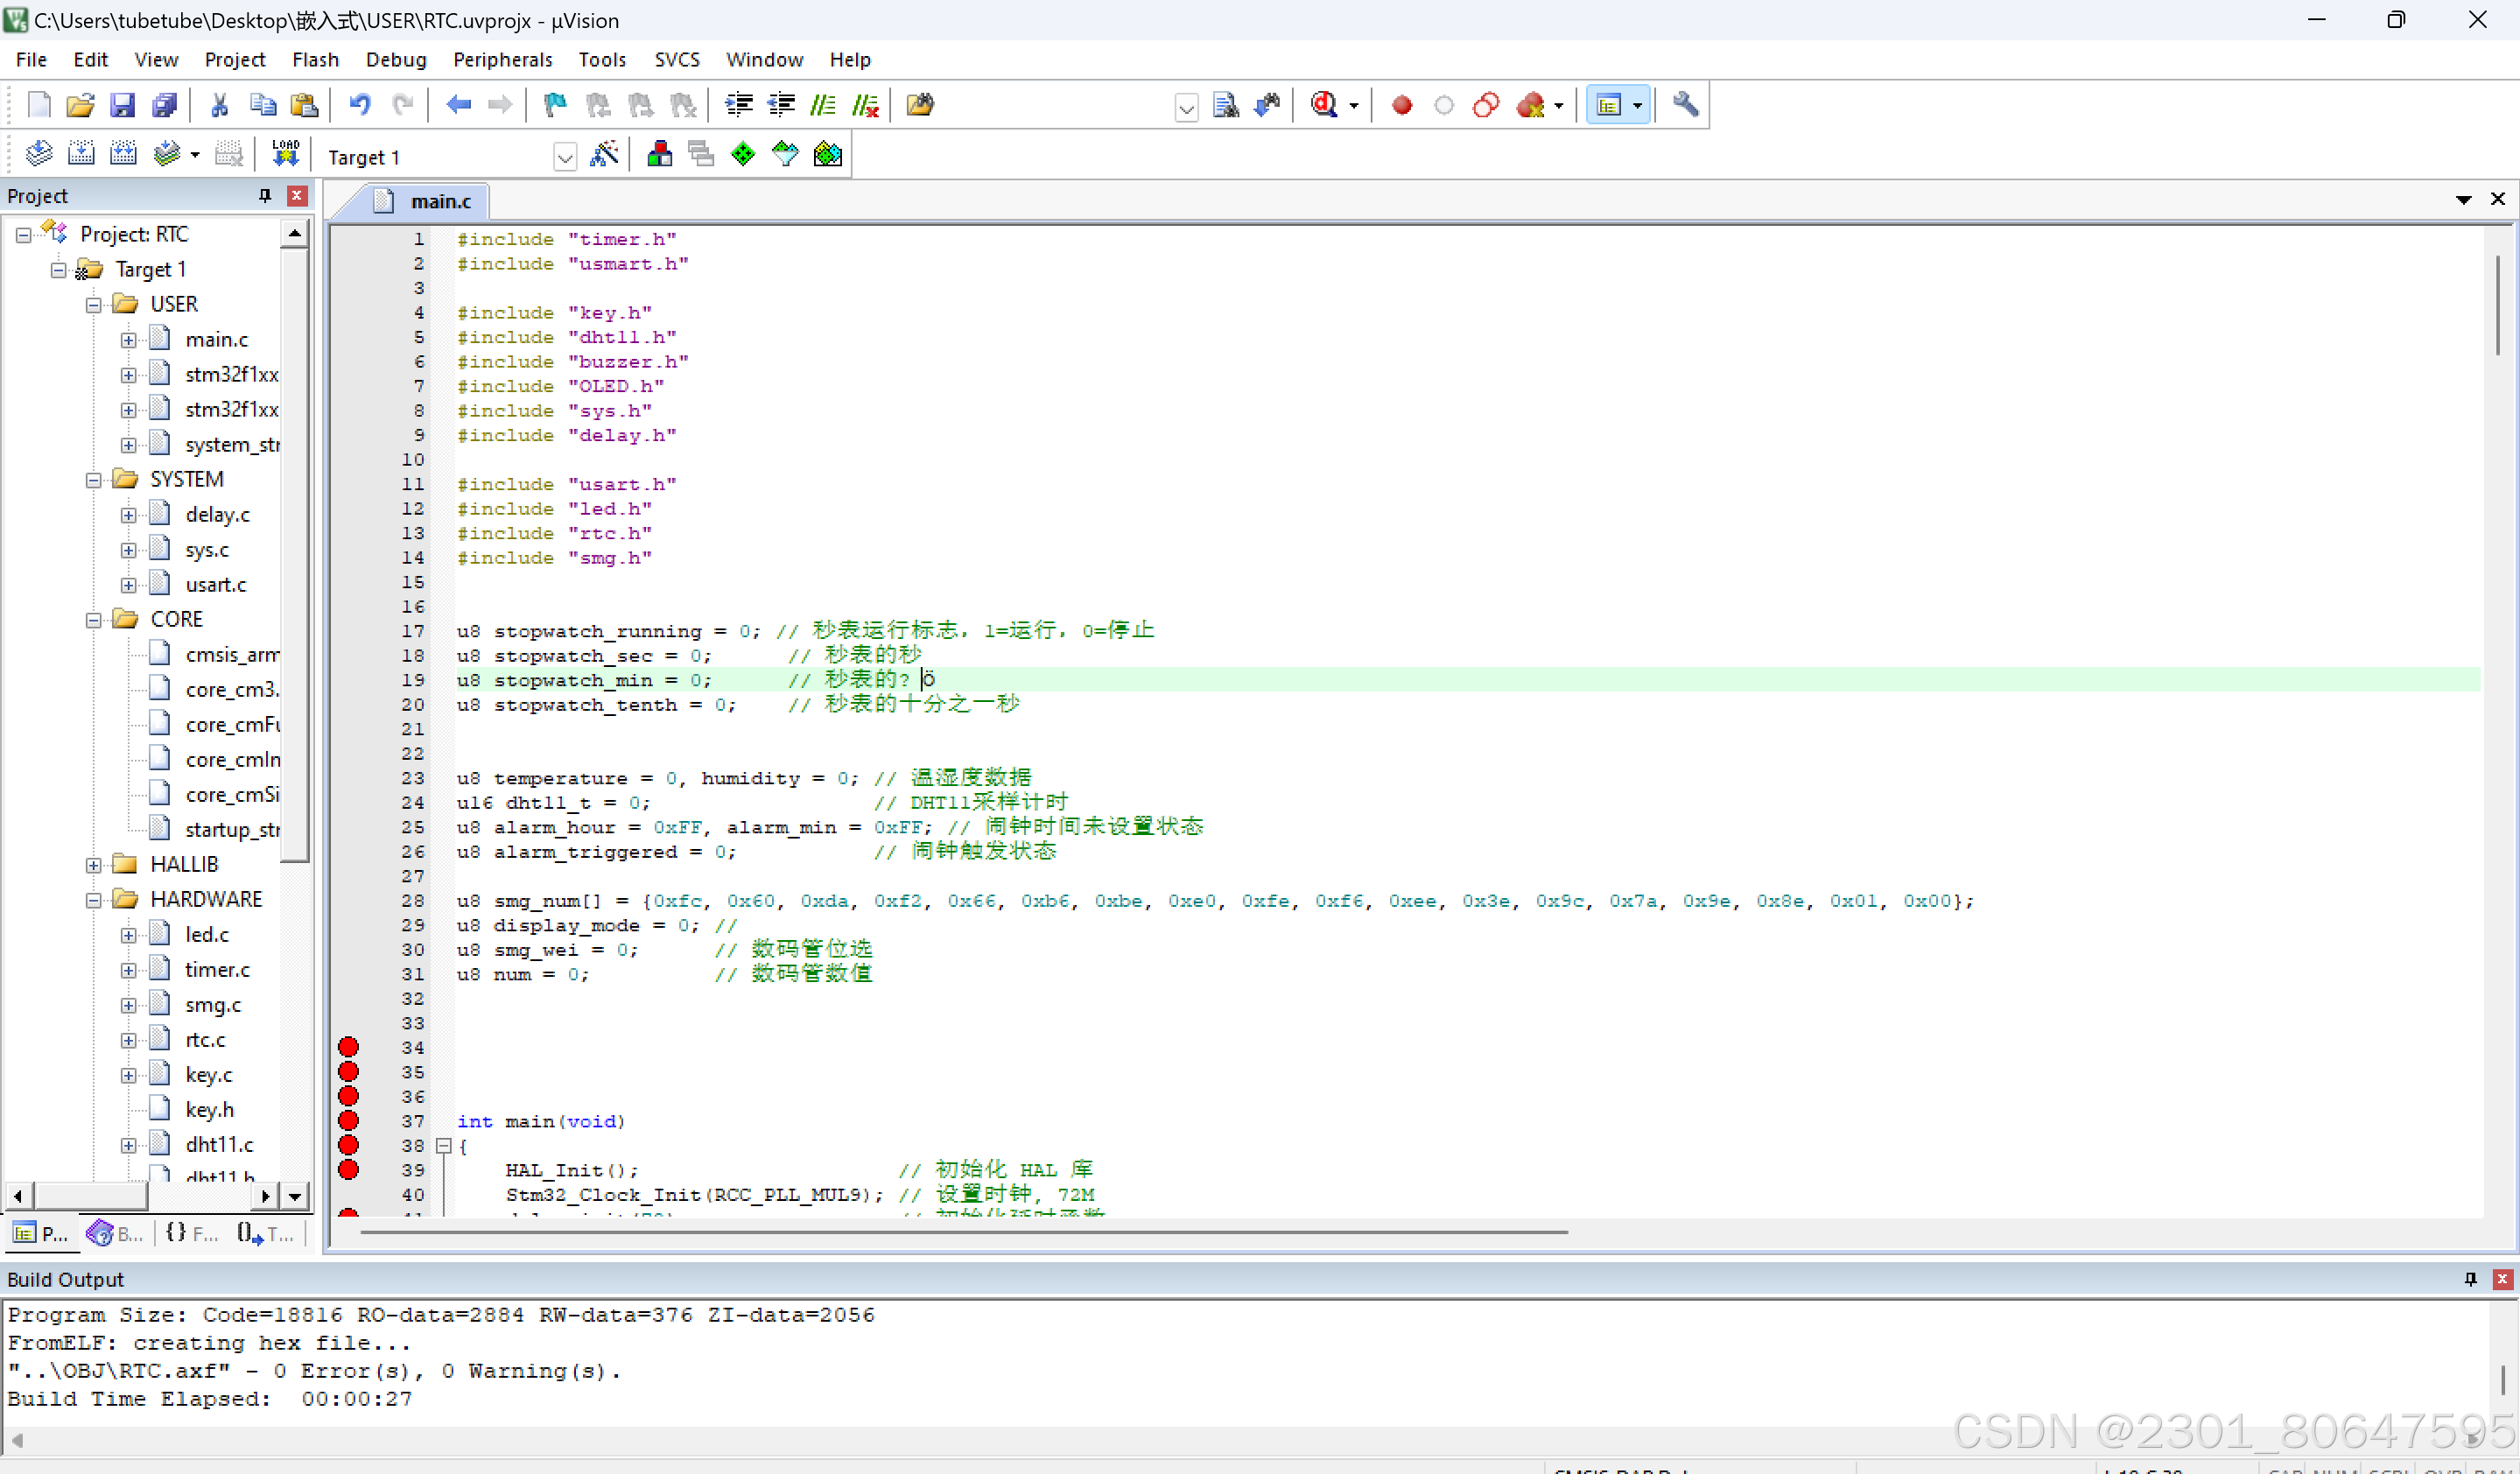Close the Build Output panel
The height and width of the screenshot is (1474, 2520).
2502,1278
